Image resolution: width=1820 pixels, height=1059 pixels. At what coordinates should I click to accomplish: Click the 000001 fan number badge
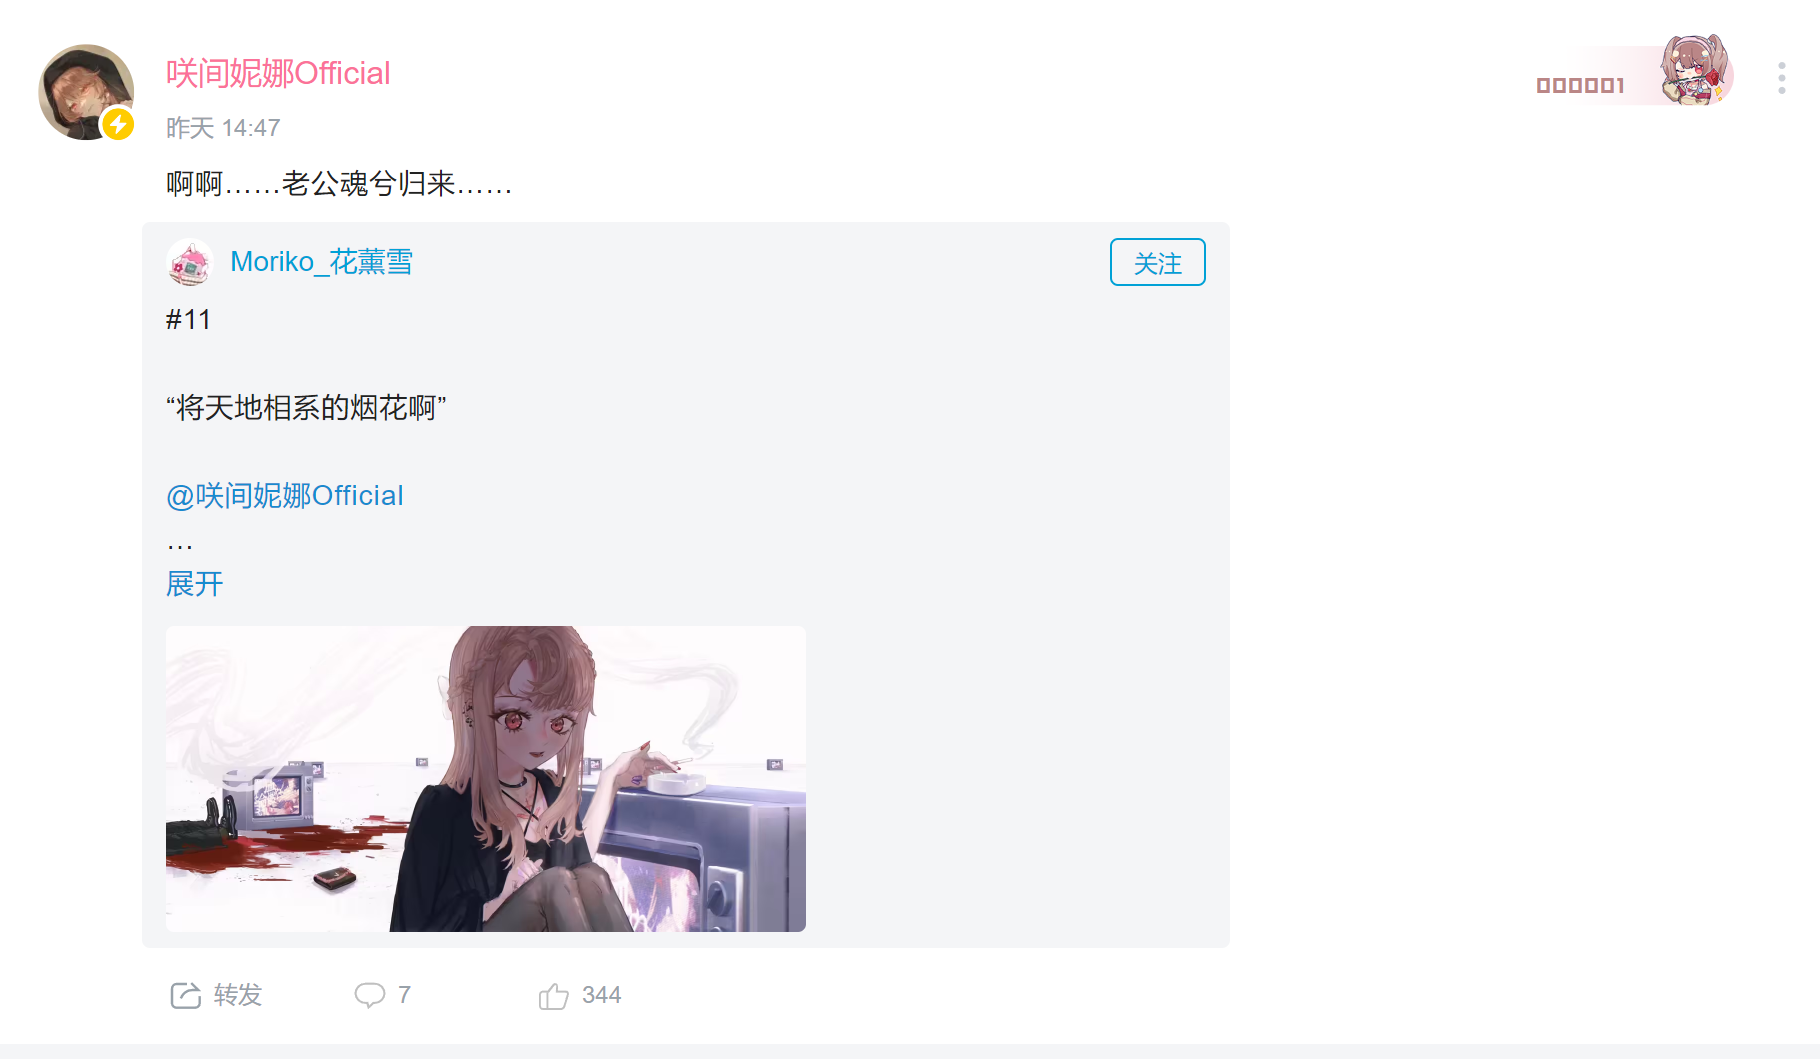coord(1580,86)
